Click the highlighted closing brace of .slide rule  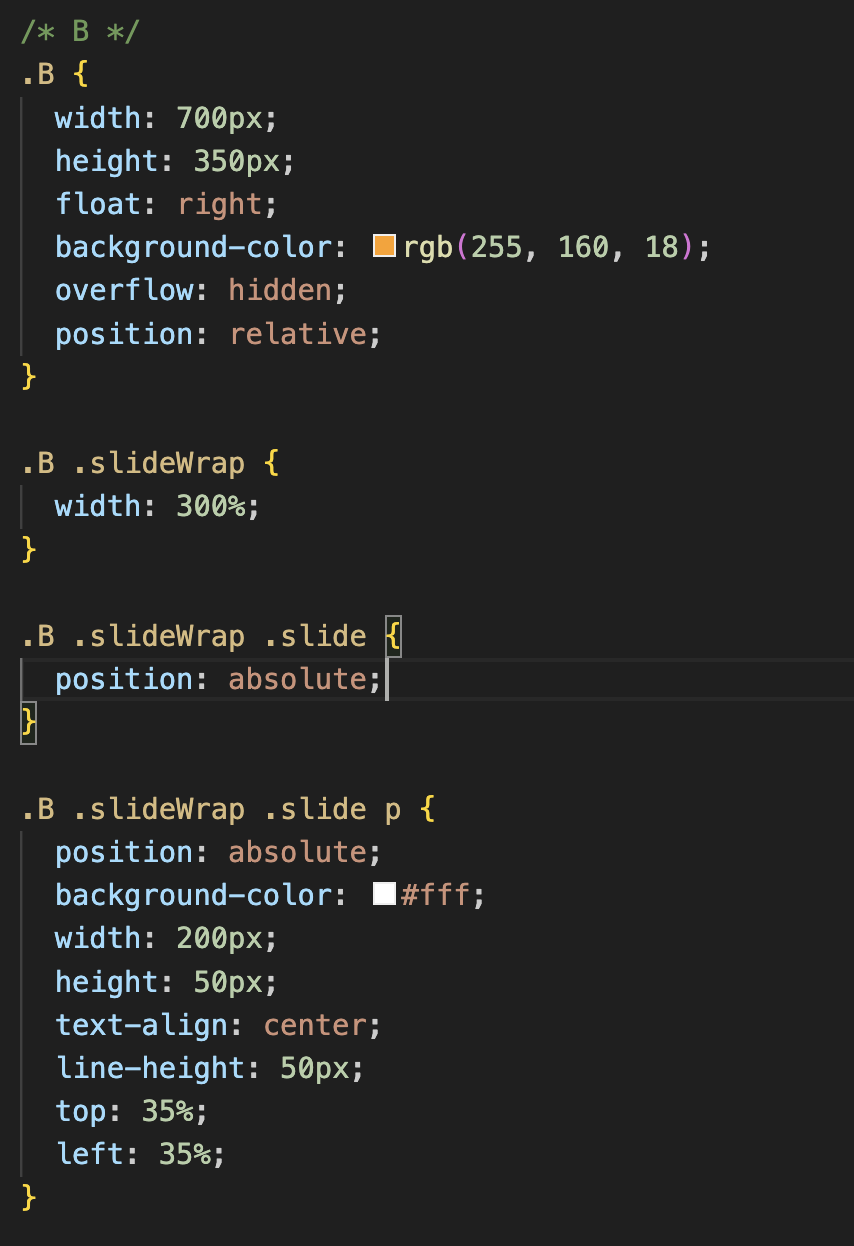(x=29, y=722)
